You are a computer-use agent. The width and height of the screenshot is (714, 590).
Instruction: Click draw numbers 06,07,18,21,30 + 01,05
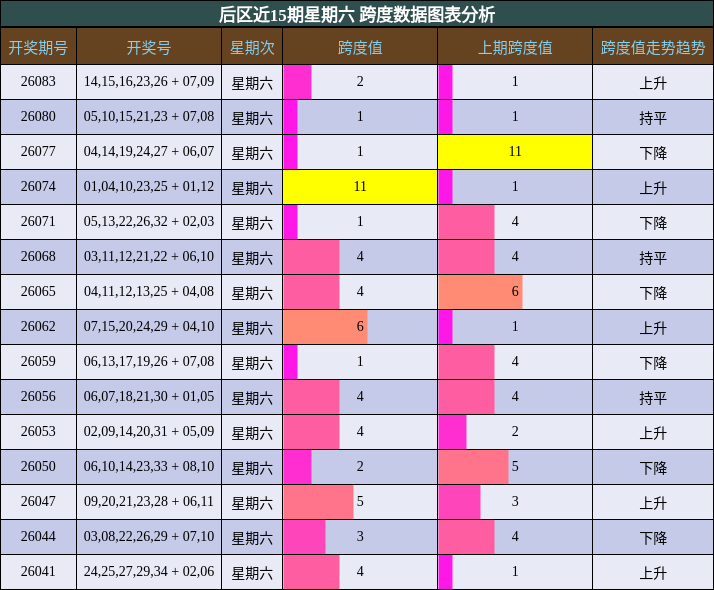149,397
